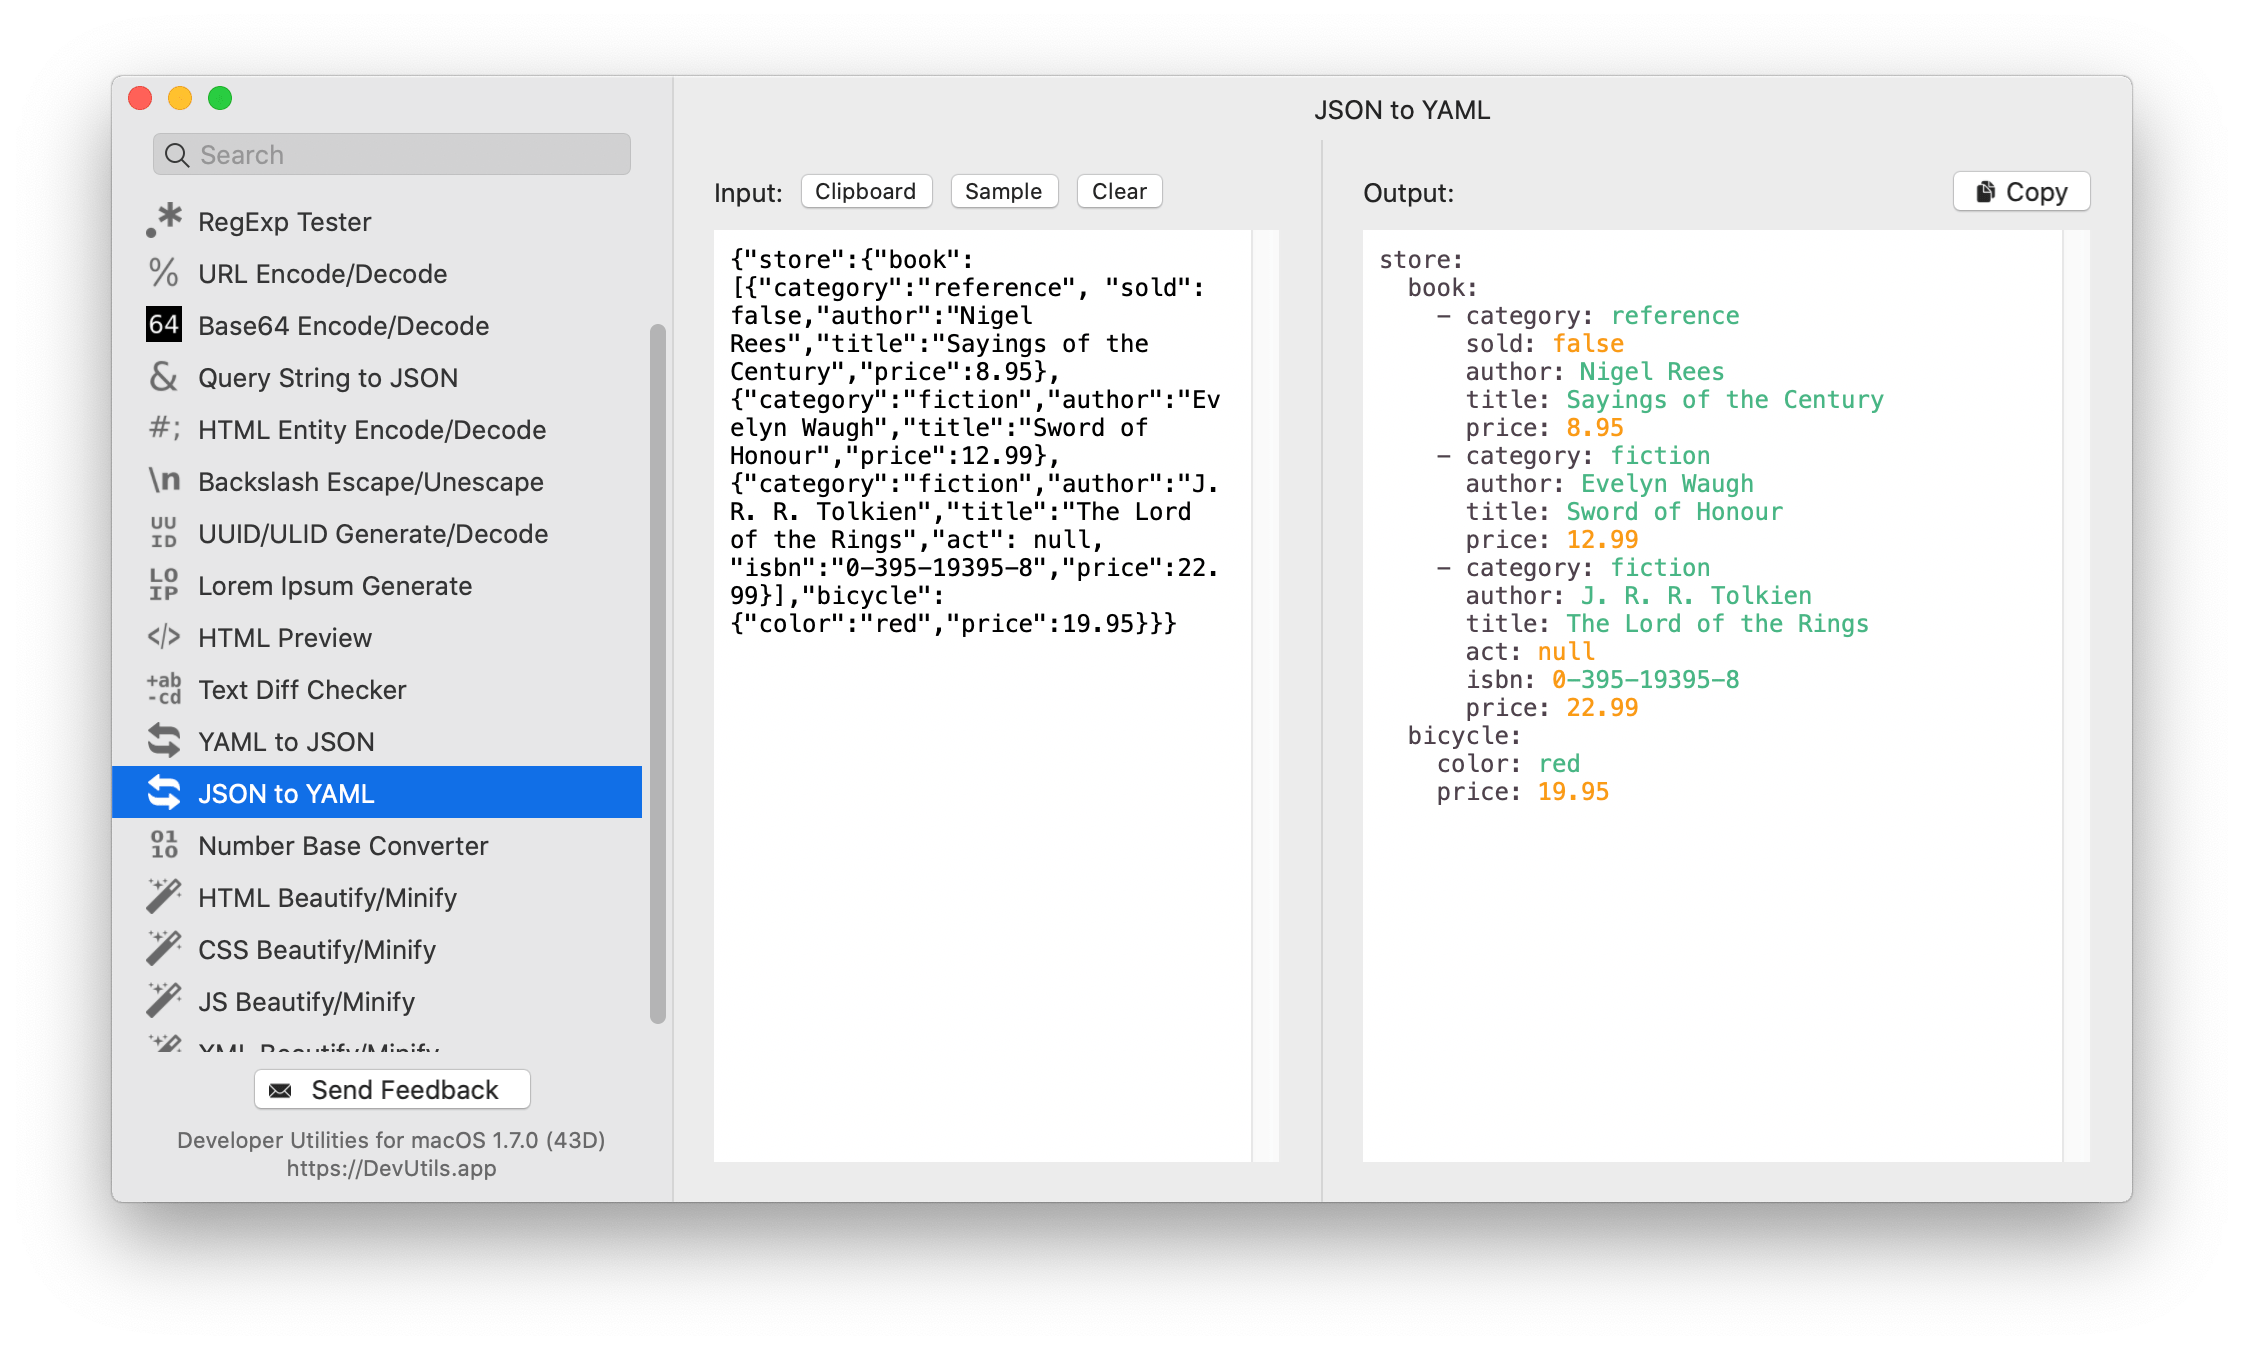Select the HTML Entity Encode/Decode icon

(163, 429)
